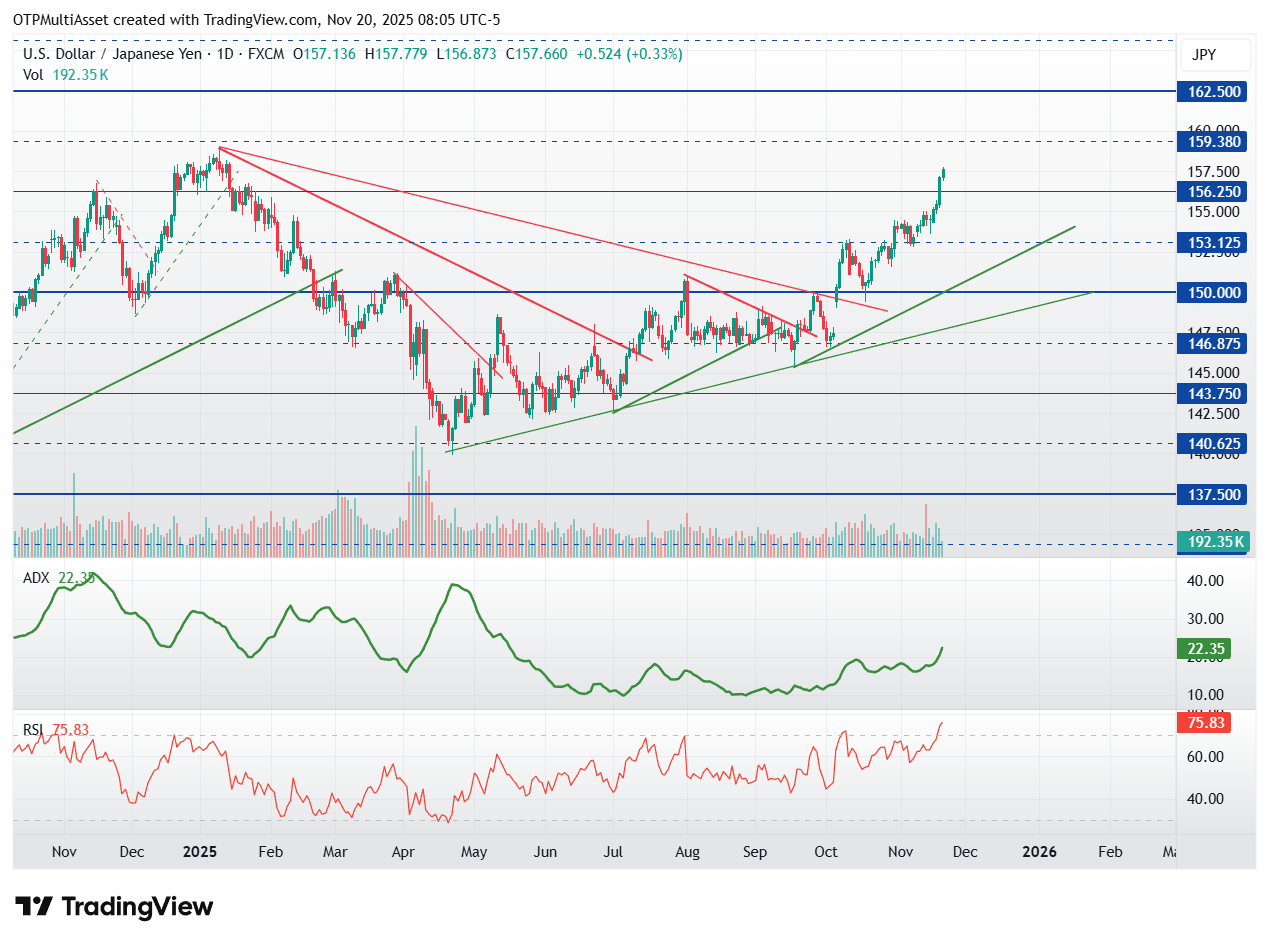
Task: Click the red 75.83 RSI value label
Action: click(1205, 722)
